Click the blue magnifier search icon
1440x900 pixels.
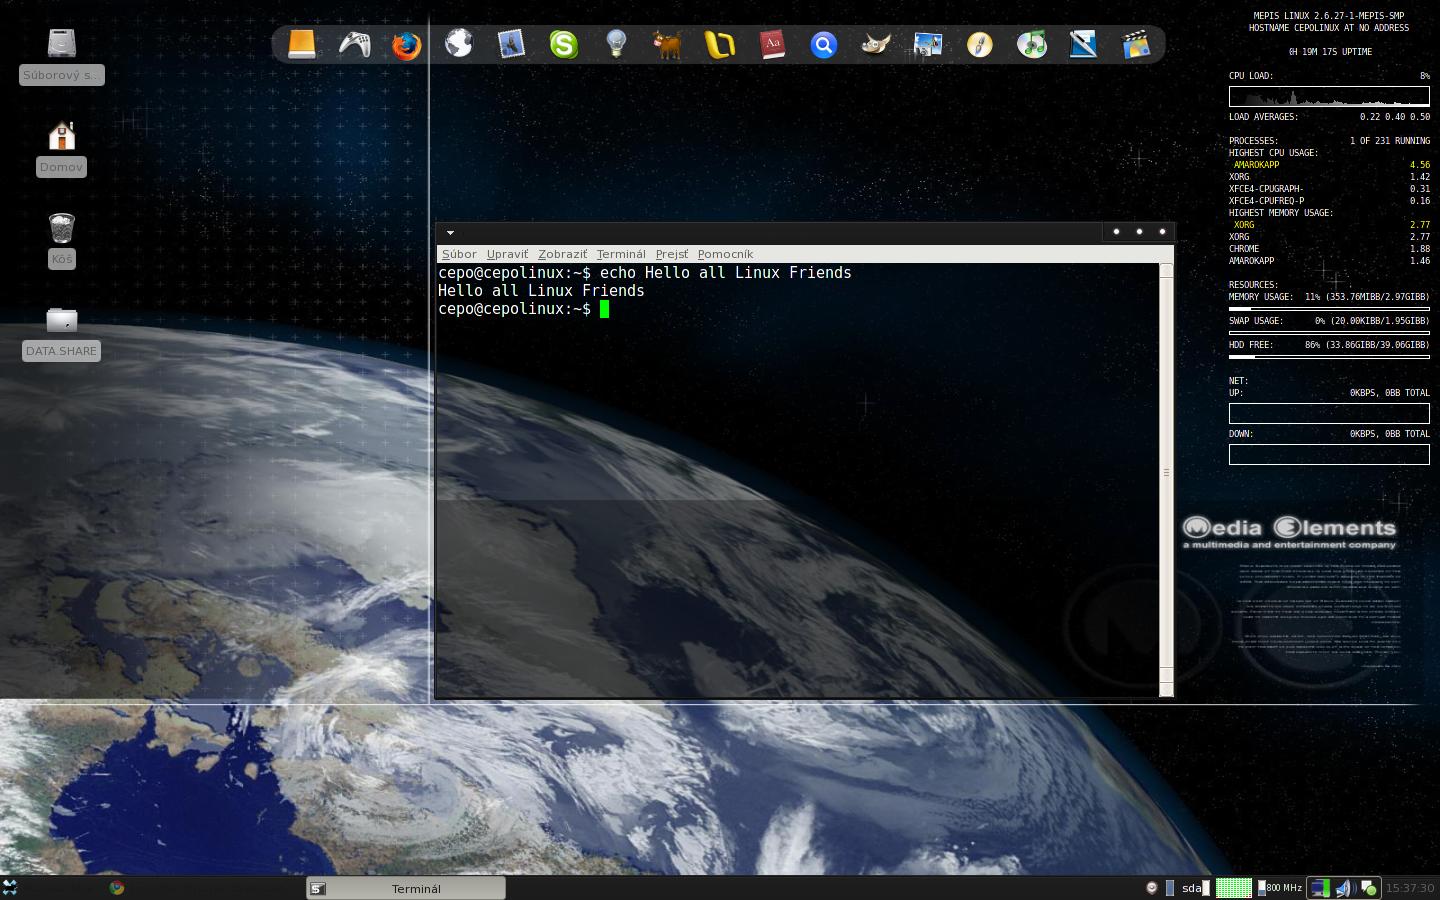(x=824, y=45)
